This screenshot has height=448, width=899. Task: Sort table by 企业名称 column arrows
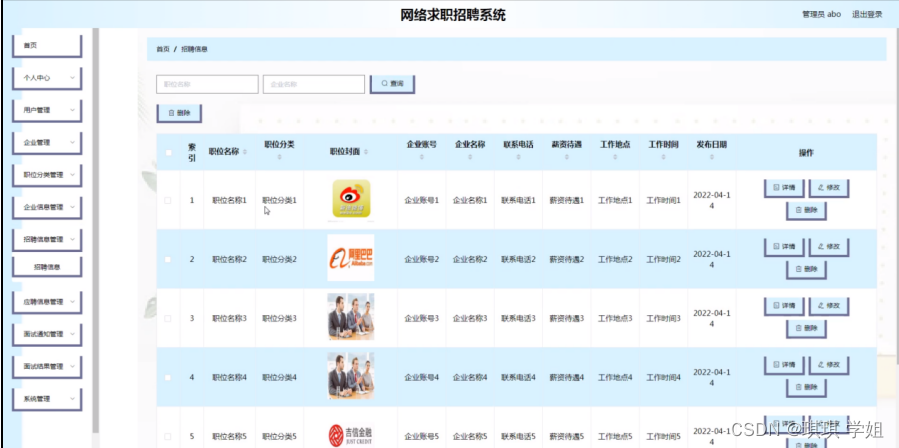470,157
